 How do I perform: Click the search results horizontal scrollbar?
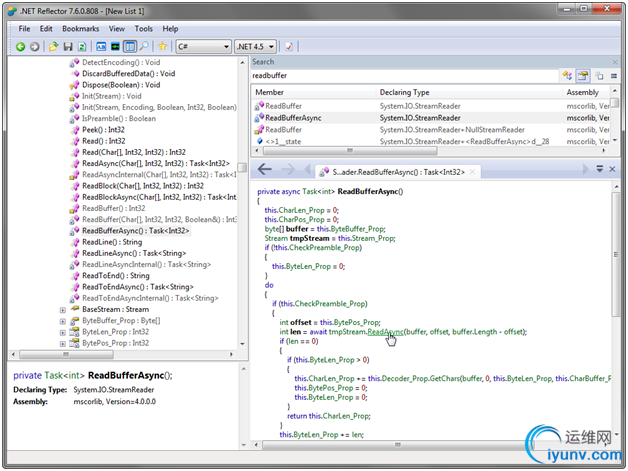[x=350, y=151]
